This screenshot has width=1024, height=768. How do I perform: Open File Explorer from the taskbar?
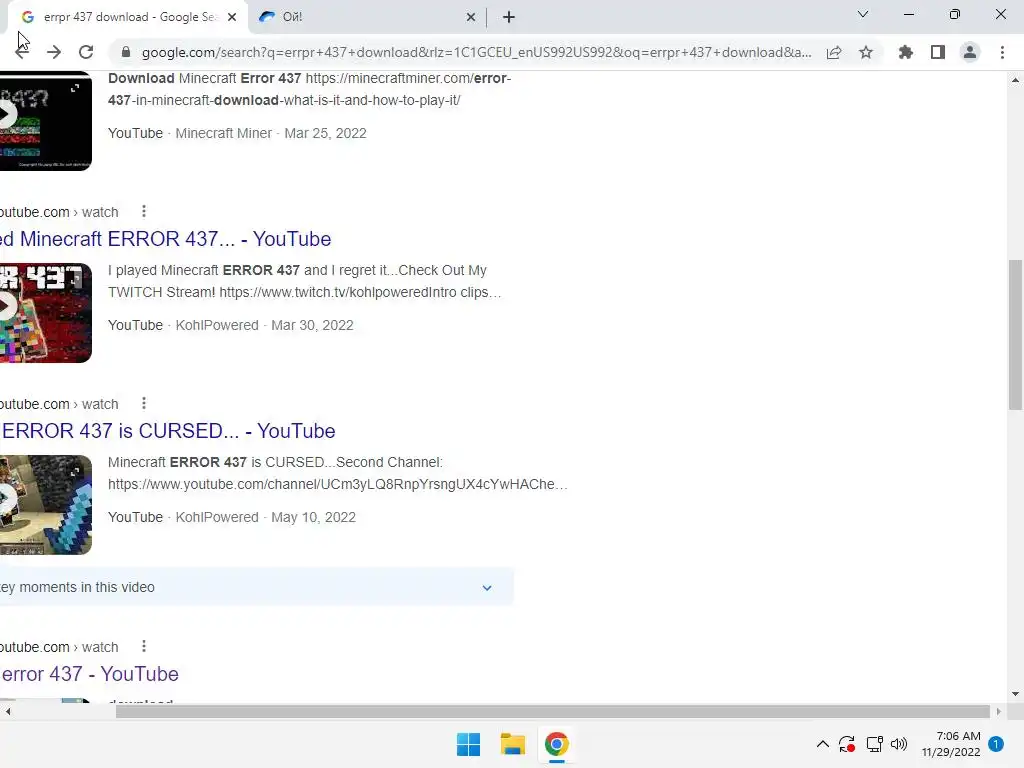pos(513,744)
